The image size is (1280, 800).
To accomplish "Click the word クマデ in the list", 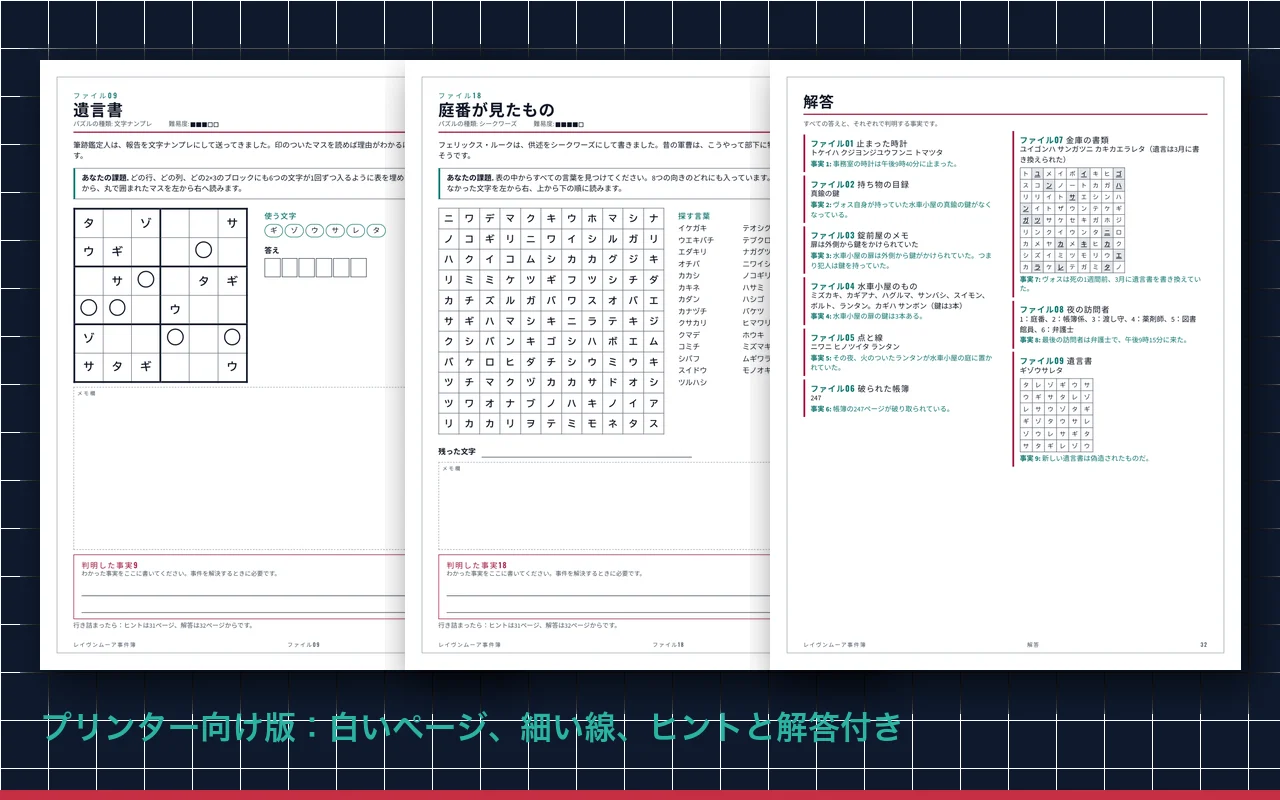I will pyautogui.click(x=689, y=335).
